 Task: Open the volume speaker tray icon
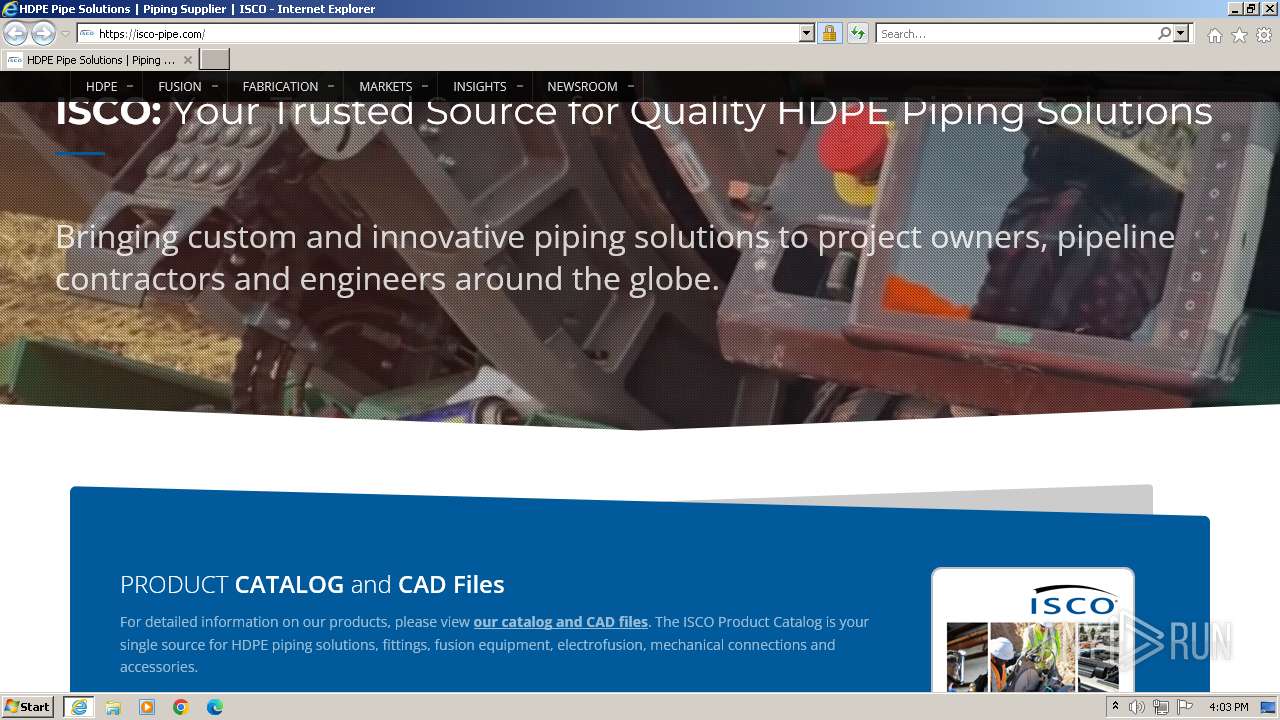click(x=1137, y=707)
